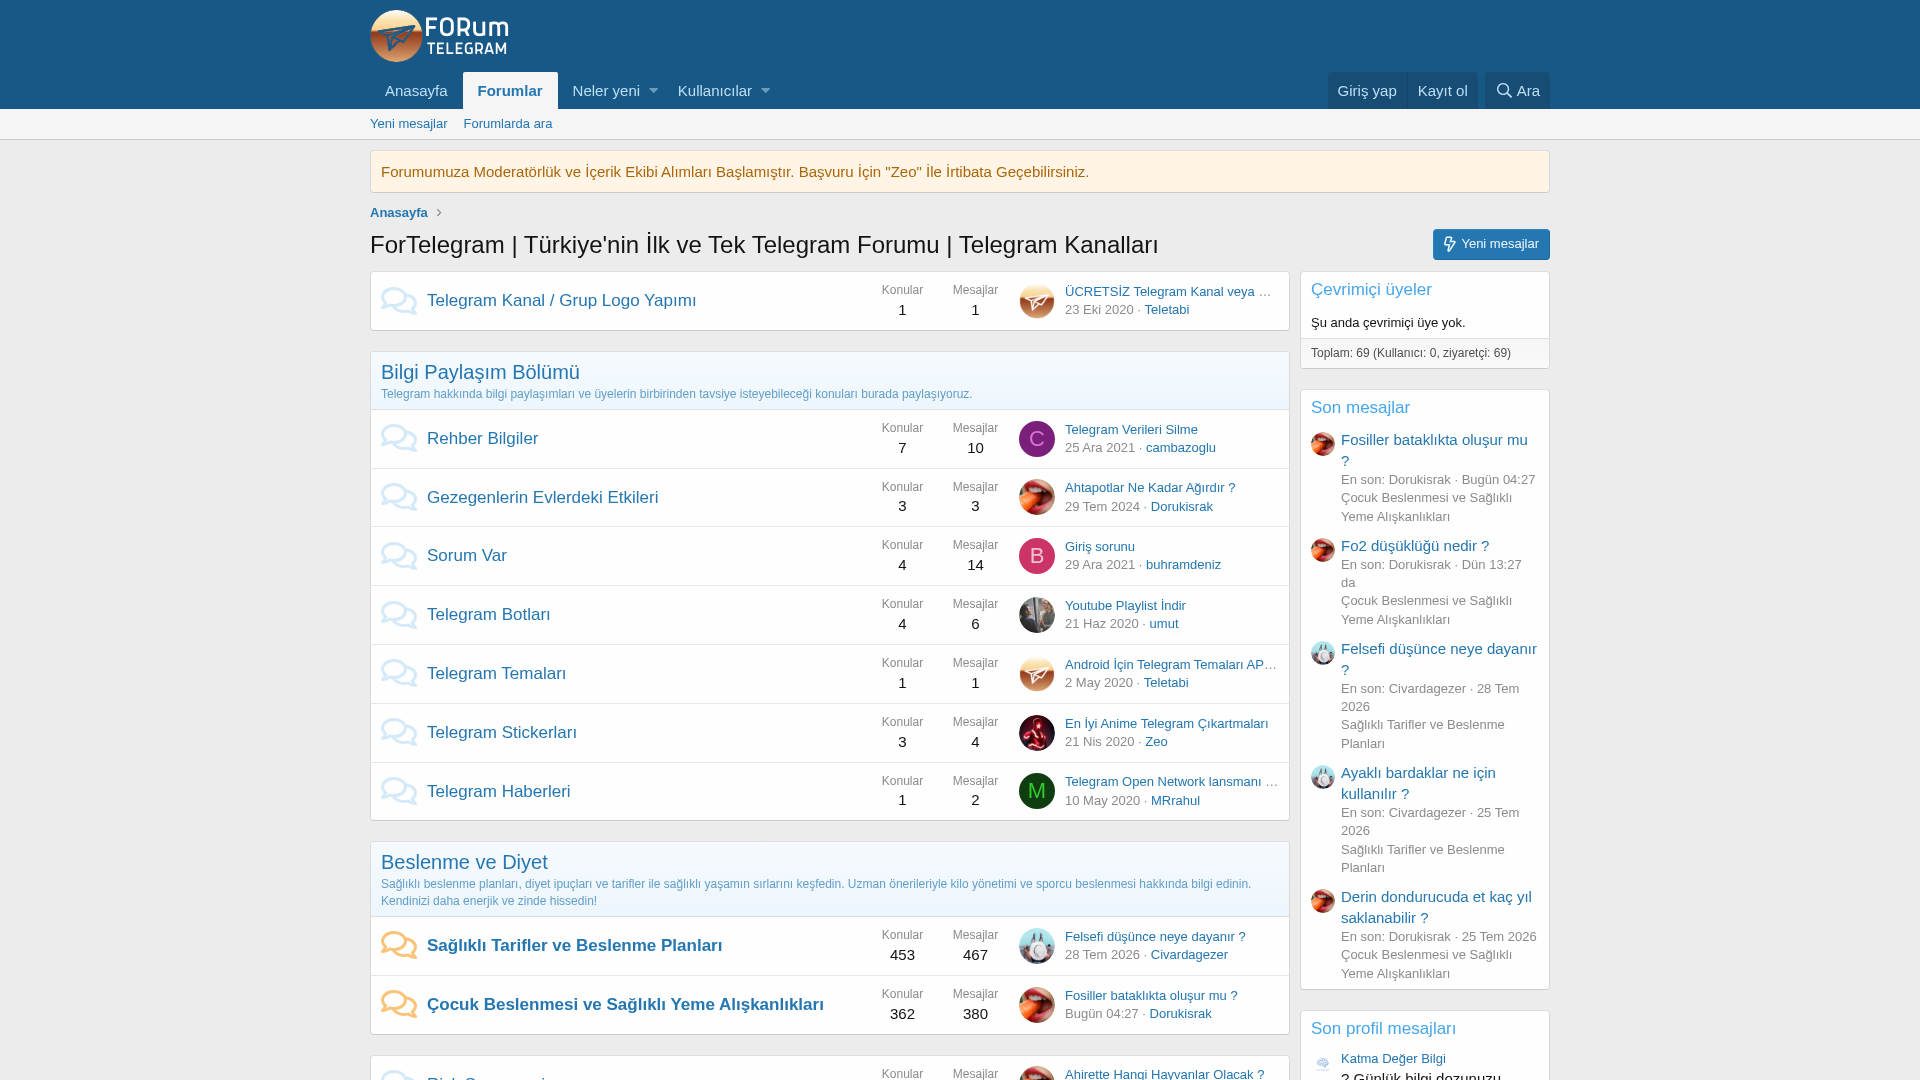Click forum icon beside Telegram Temaları
This screenshot has width=1920, height=1080.
coord(399,673)
